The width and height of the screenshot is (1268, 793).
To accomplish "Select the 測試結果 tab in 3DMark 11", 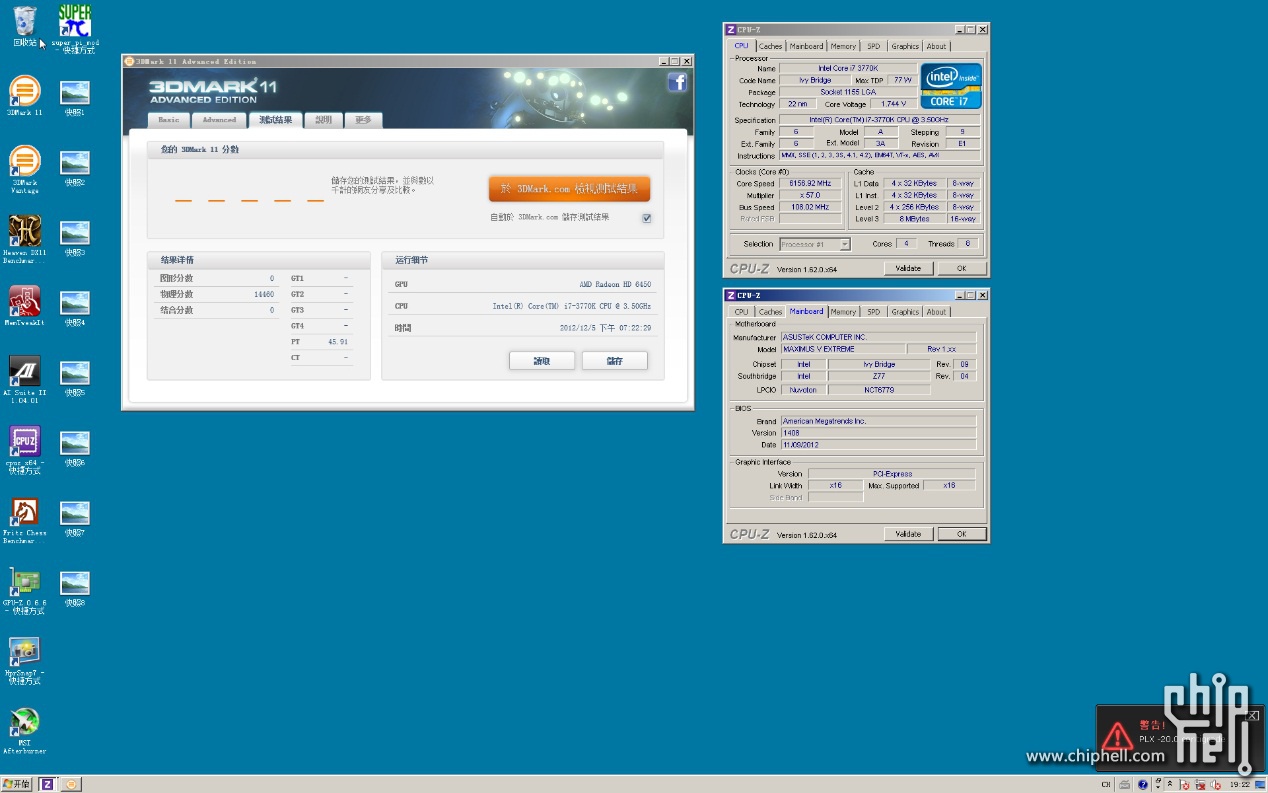I will pos(275,120).
